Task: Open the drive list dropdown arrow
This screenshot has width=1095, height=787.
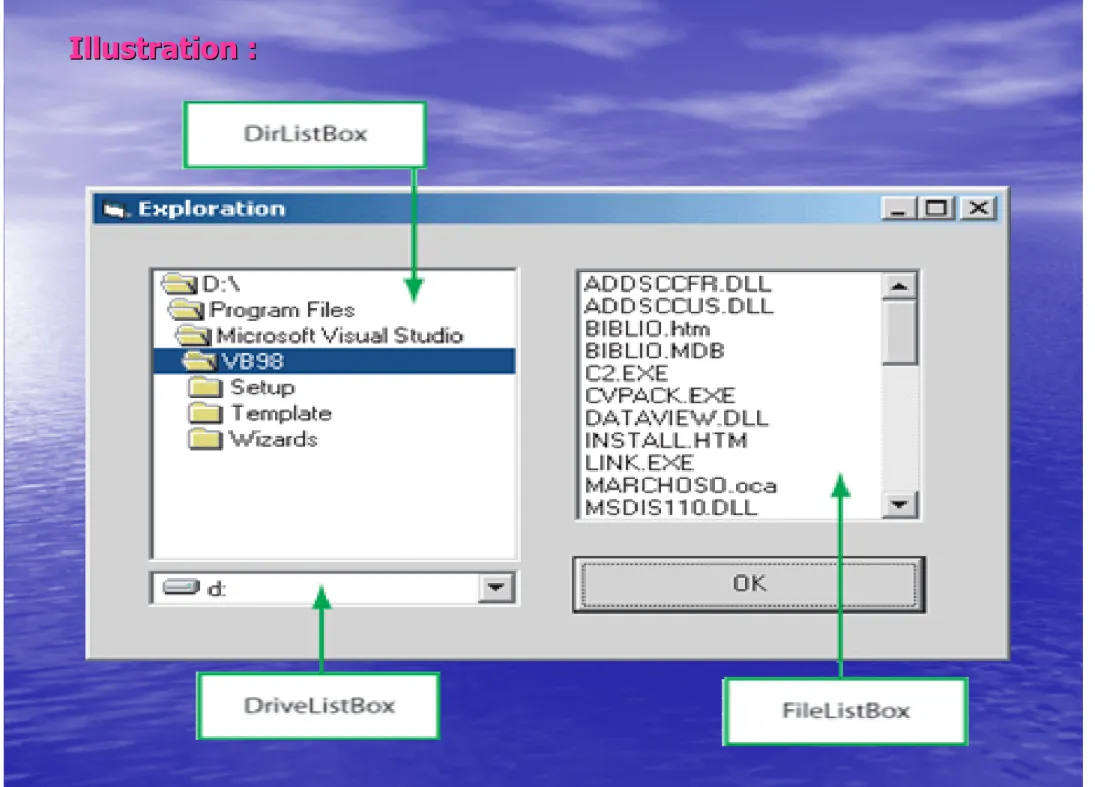Action: click(497, 587)
